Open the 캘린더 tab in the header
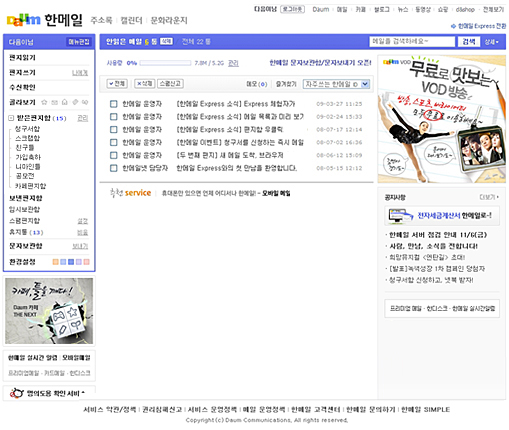 [131, 20]
